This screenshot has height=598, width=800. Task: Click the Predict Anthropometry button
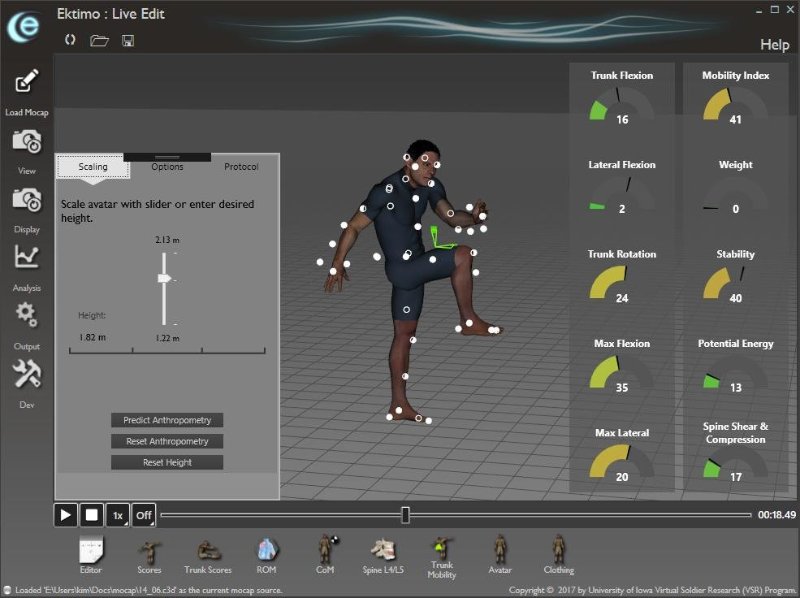click(x=167, y=420)
